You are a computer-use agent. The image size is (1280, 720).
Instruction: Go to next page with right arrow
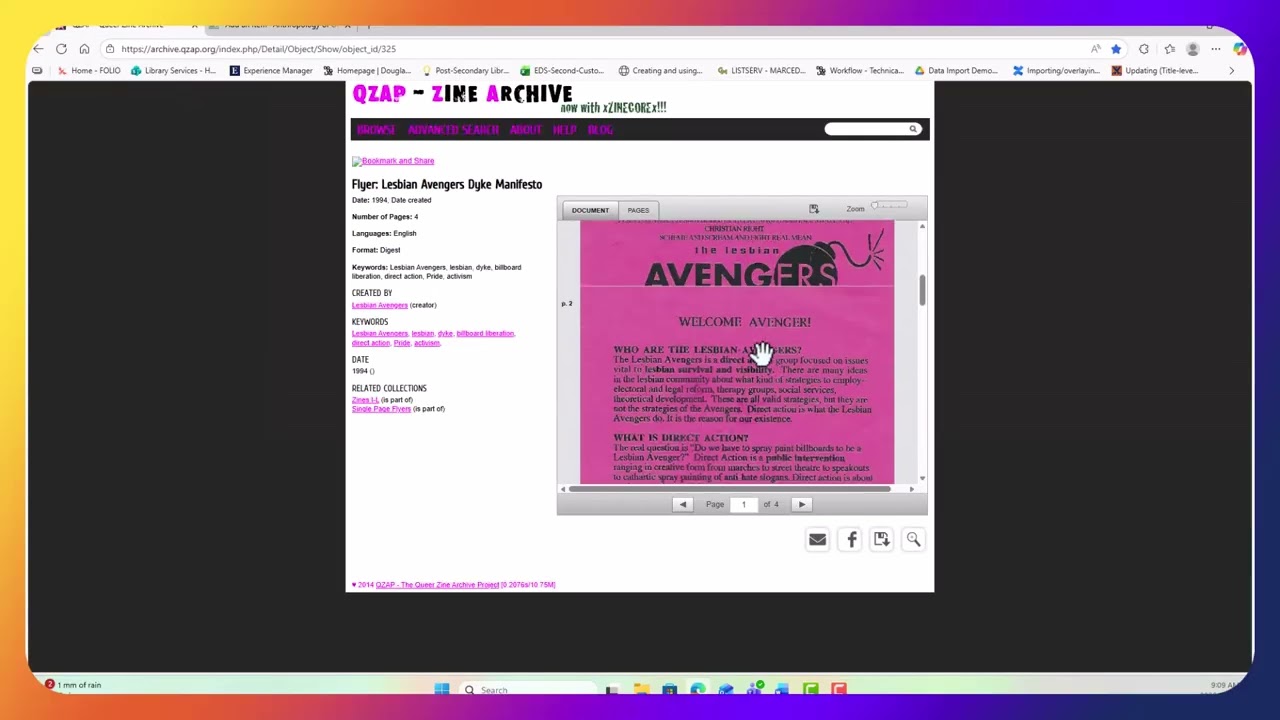point(801,504)
